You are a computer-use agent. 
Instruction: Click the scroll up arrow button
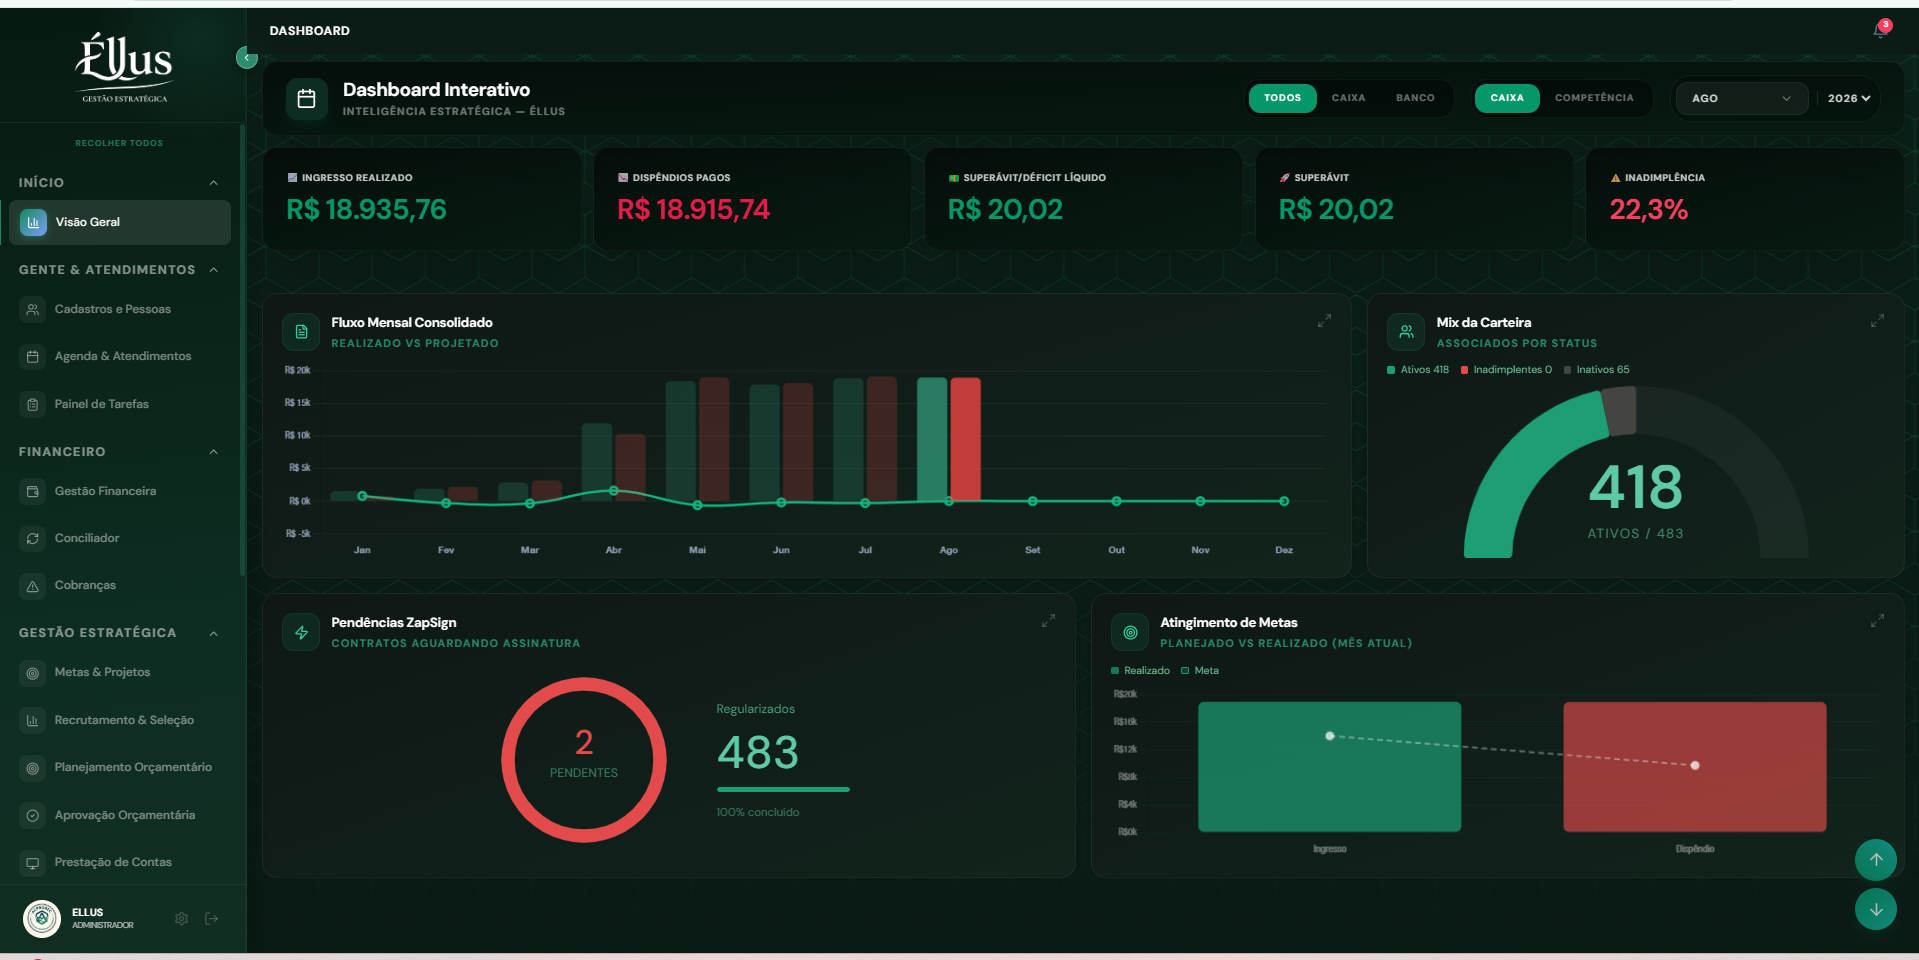(x=1876, y=860)
